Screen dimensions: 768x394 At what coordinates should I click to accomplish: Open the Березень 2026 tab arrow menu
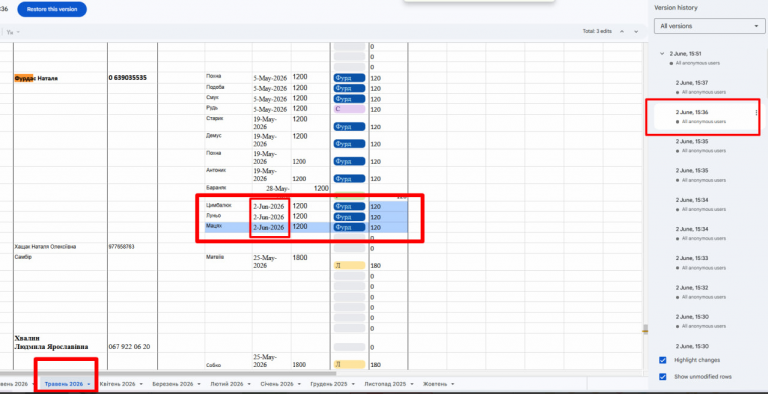(198, 384)
